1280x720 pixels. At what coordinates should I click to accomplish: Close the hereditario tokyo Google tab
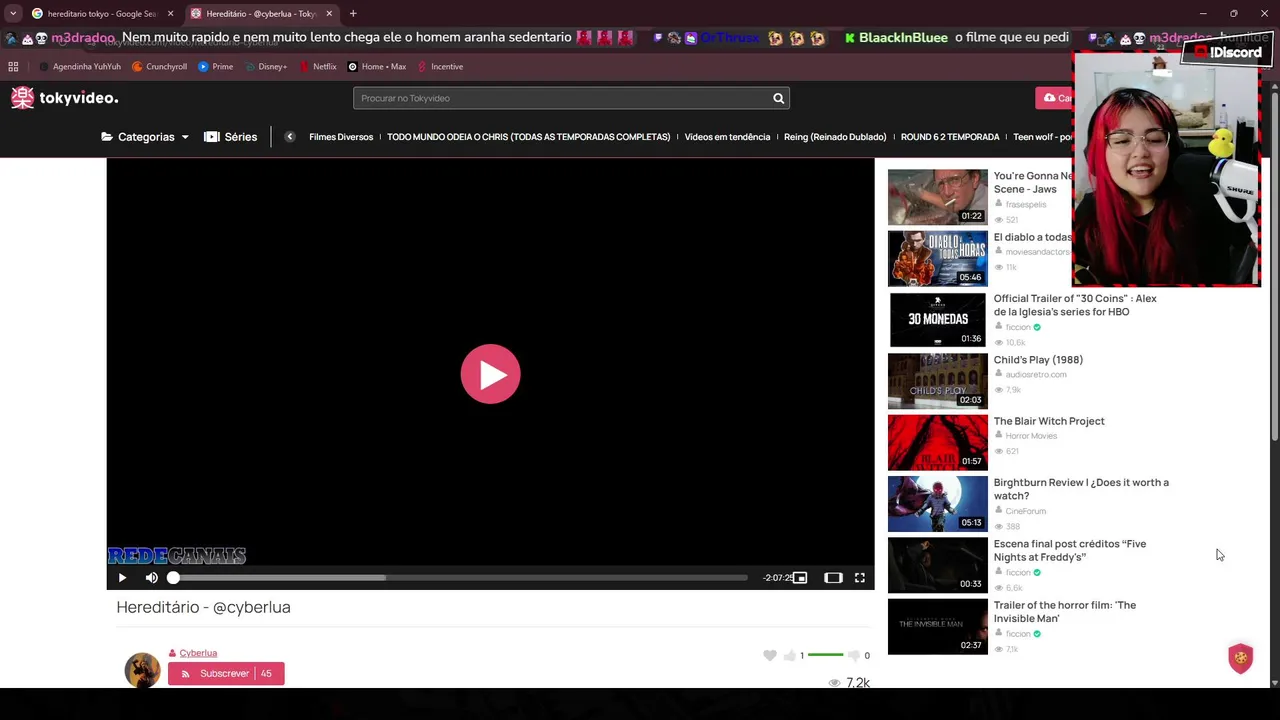(170, 14)
